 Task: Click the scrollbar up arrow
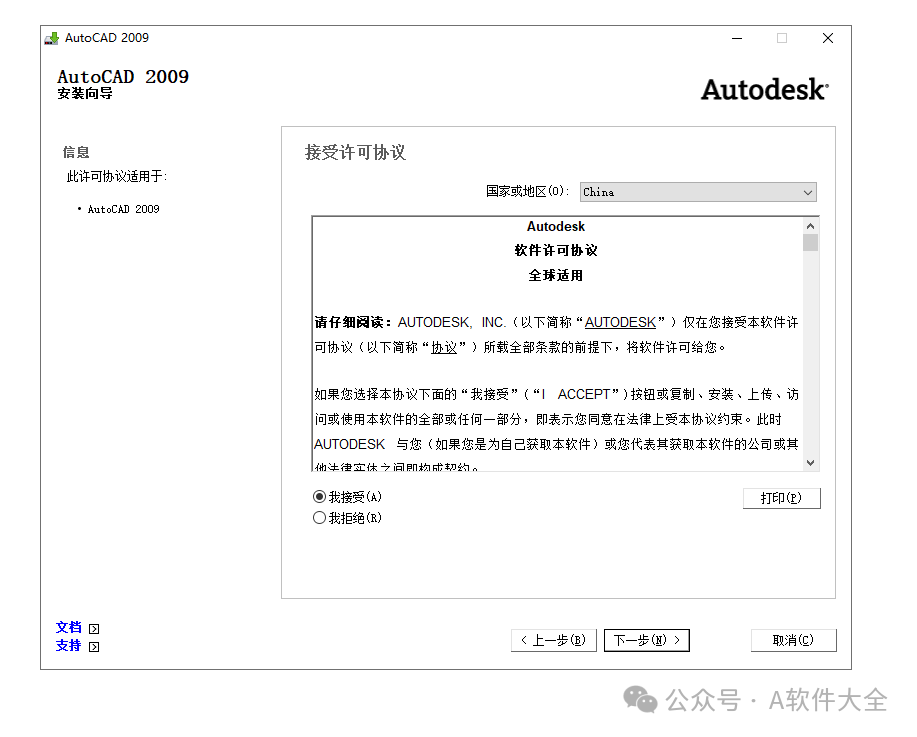[810, 225]
